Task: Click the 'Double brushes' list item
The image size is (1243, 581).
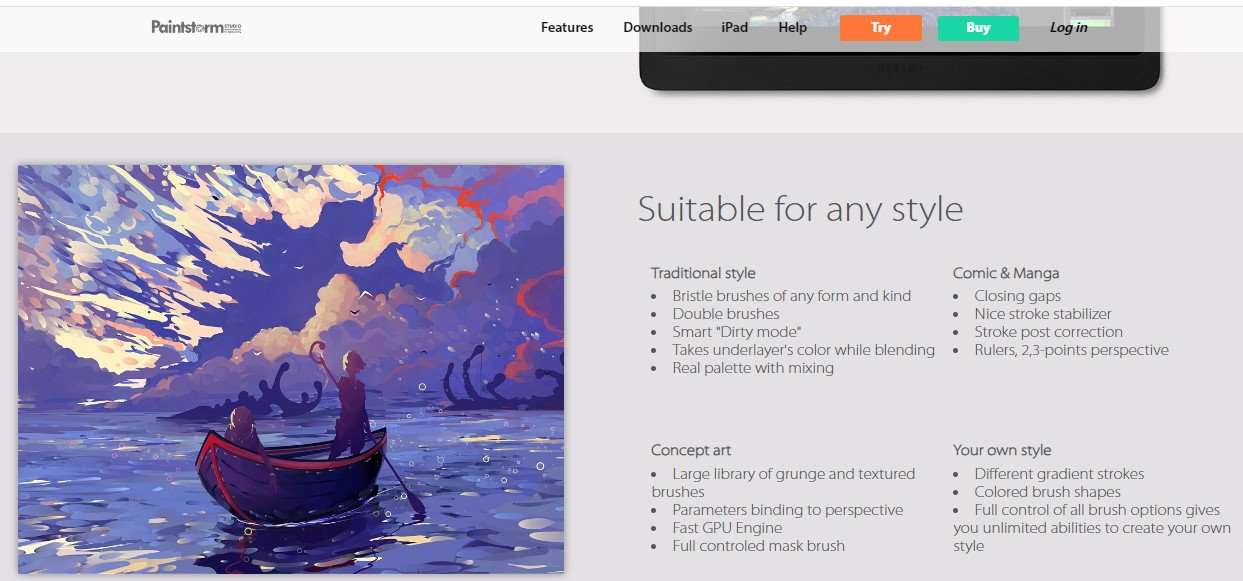Action: (x=726, y=314)
